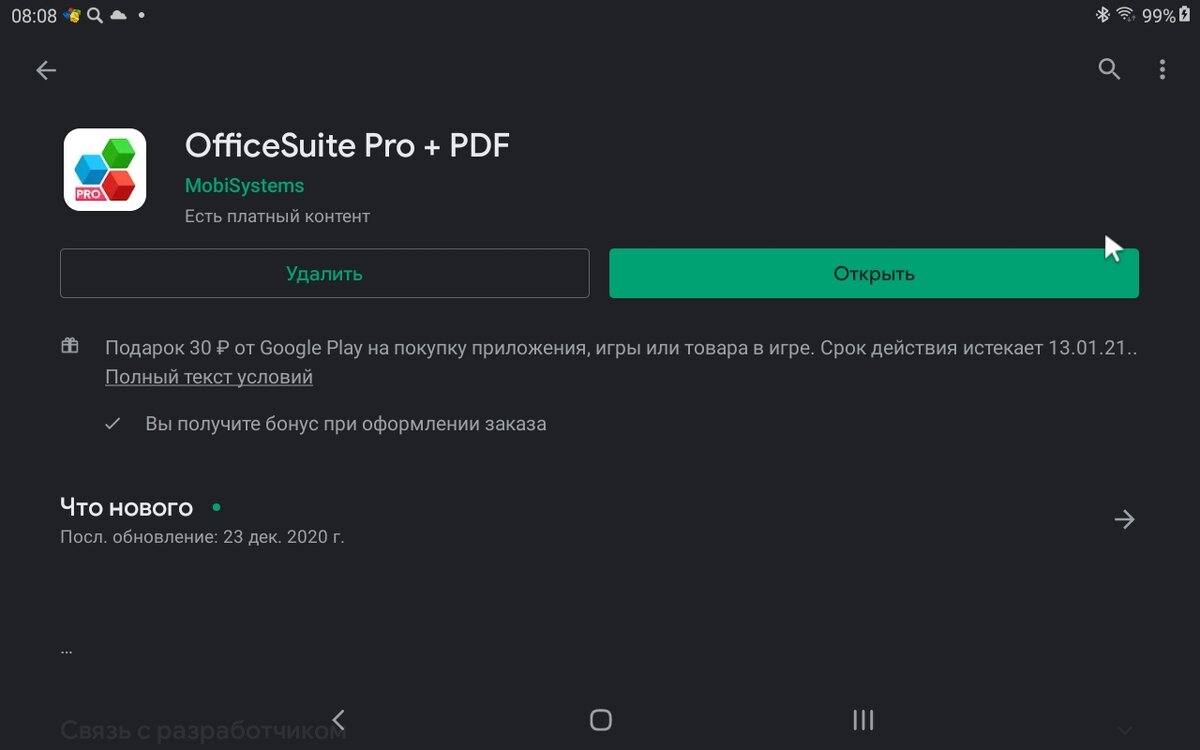Tap Удалить to uninstall OfficeSuite Pro
Image resolution: width=1200 pixels, height=750 pixels.
(324, 272)
